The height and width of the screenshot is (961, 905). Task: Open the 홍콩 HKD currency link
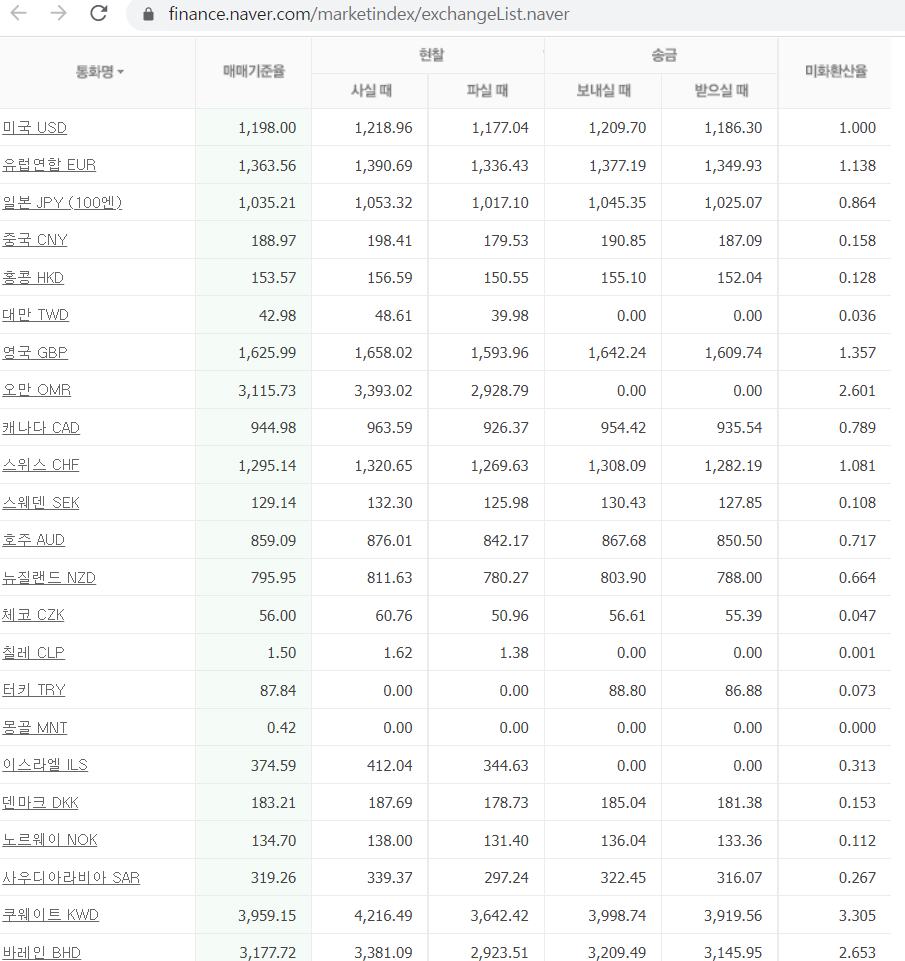click(32, 278)
